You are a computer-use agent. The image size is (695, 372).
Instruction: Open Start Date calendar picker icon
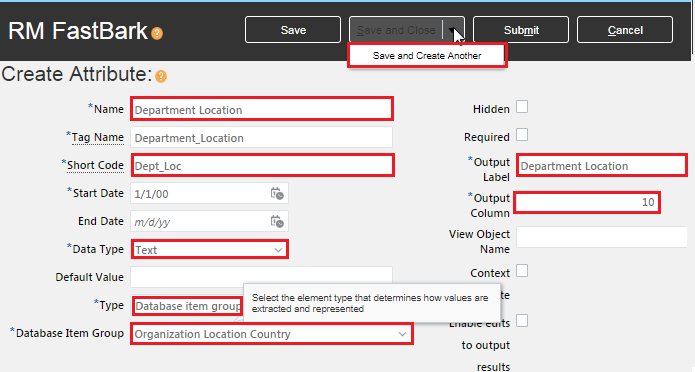[x=277, y=194]
